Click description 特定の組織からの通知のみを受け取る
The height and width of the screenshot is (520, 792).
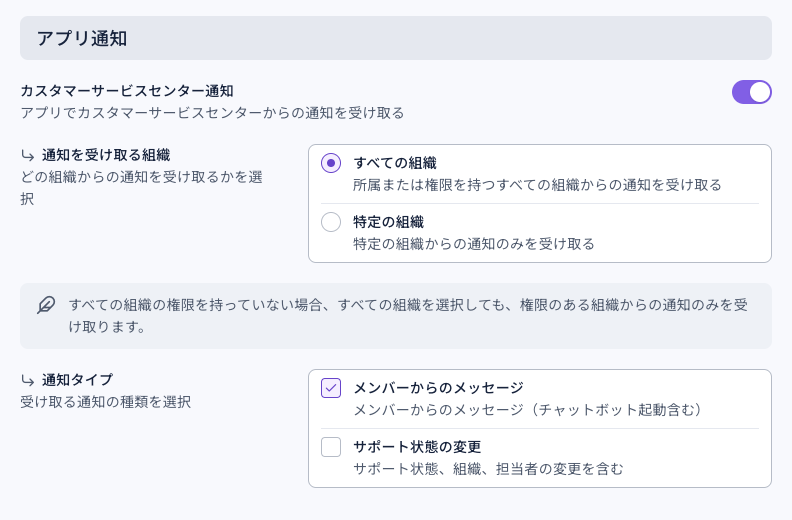[474, 244]
